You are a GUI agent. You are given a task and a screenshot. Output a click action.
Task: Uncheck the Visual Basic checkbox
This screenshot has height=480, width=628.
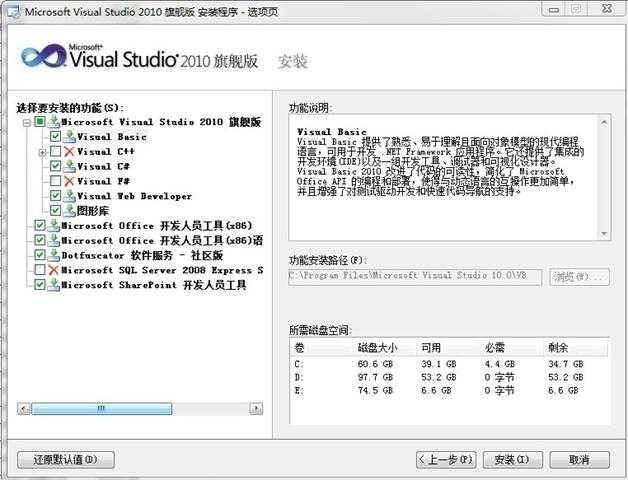pyautogui.click(x=55, y=136)
